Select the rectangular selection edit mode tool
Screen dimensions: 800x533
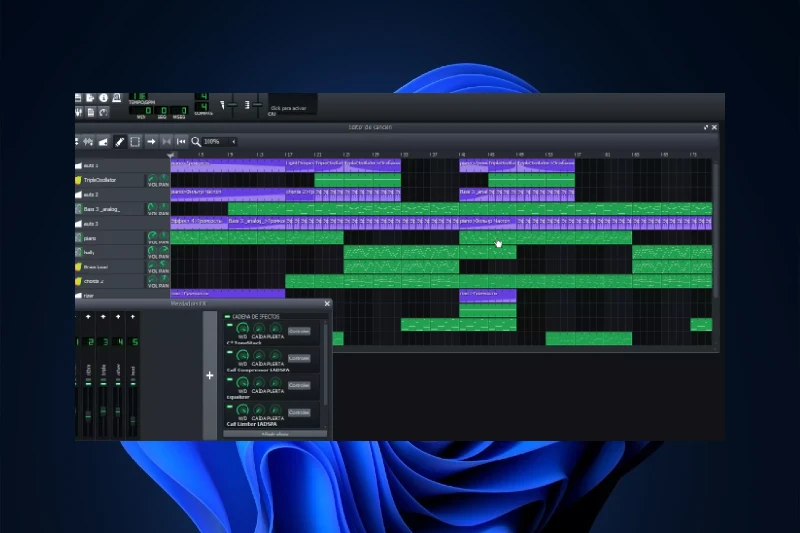pyautogui.click(x=135, y=142)
